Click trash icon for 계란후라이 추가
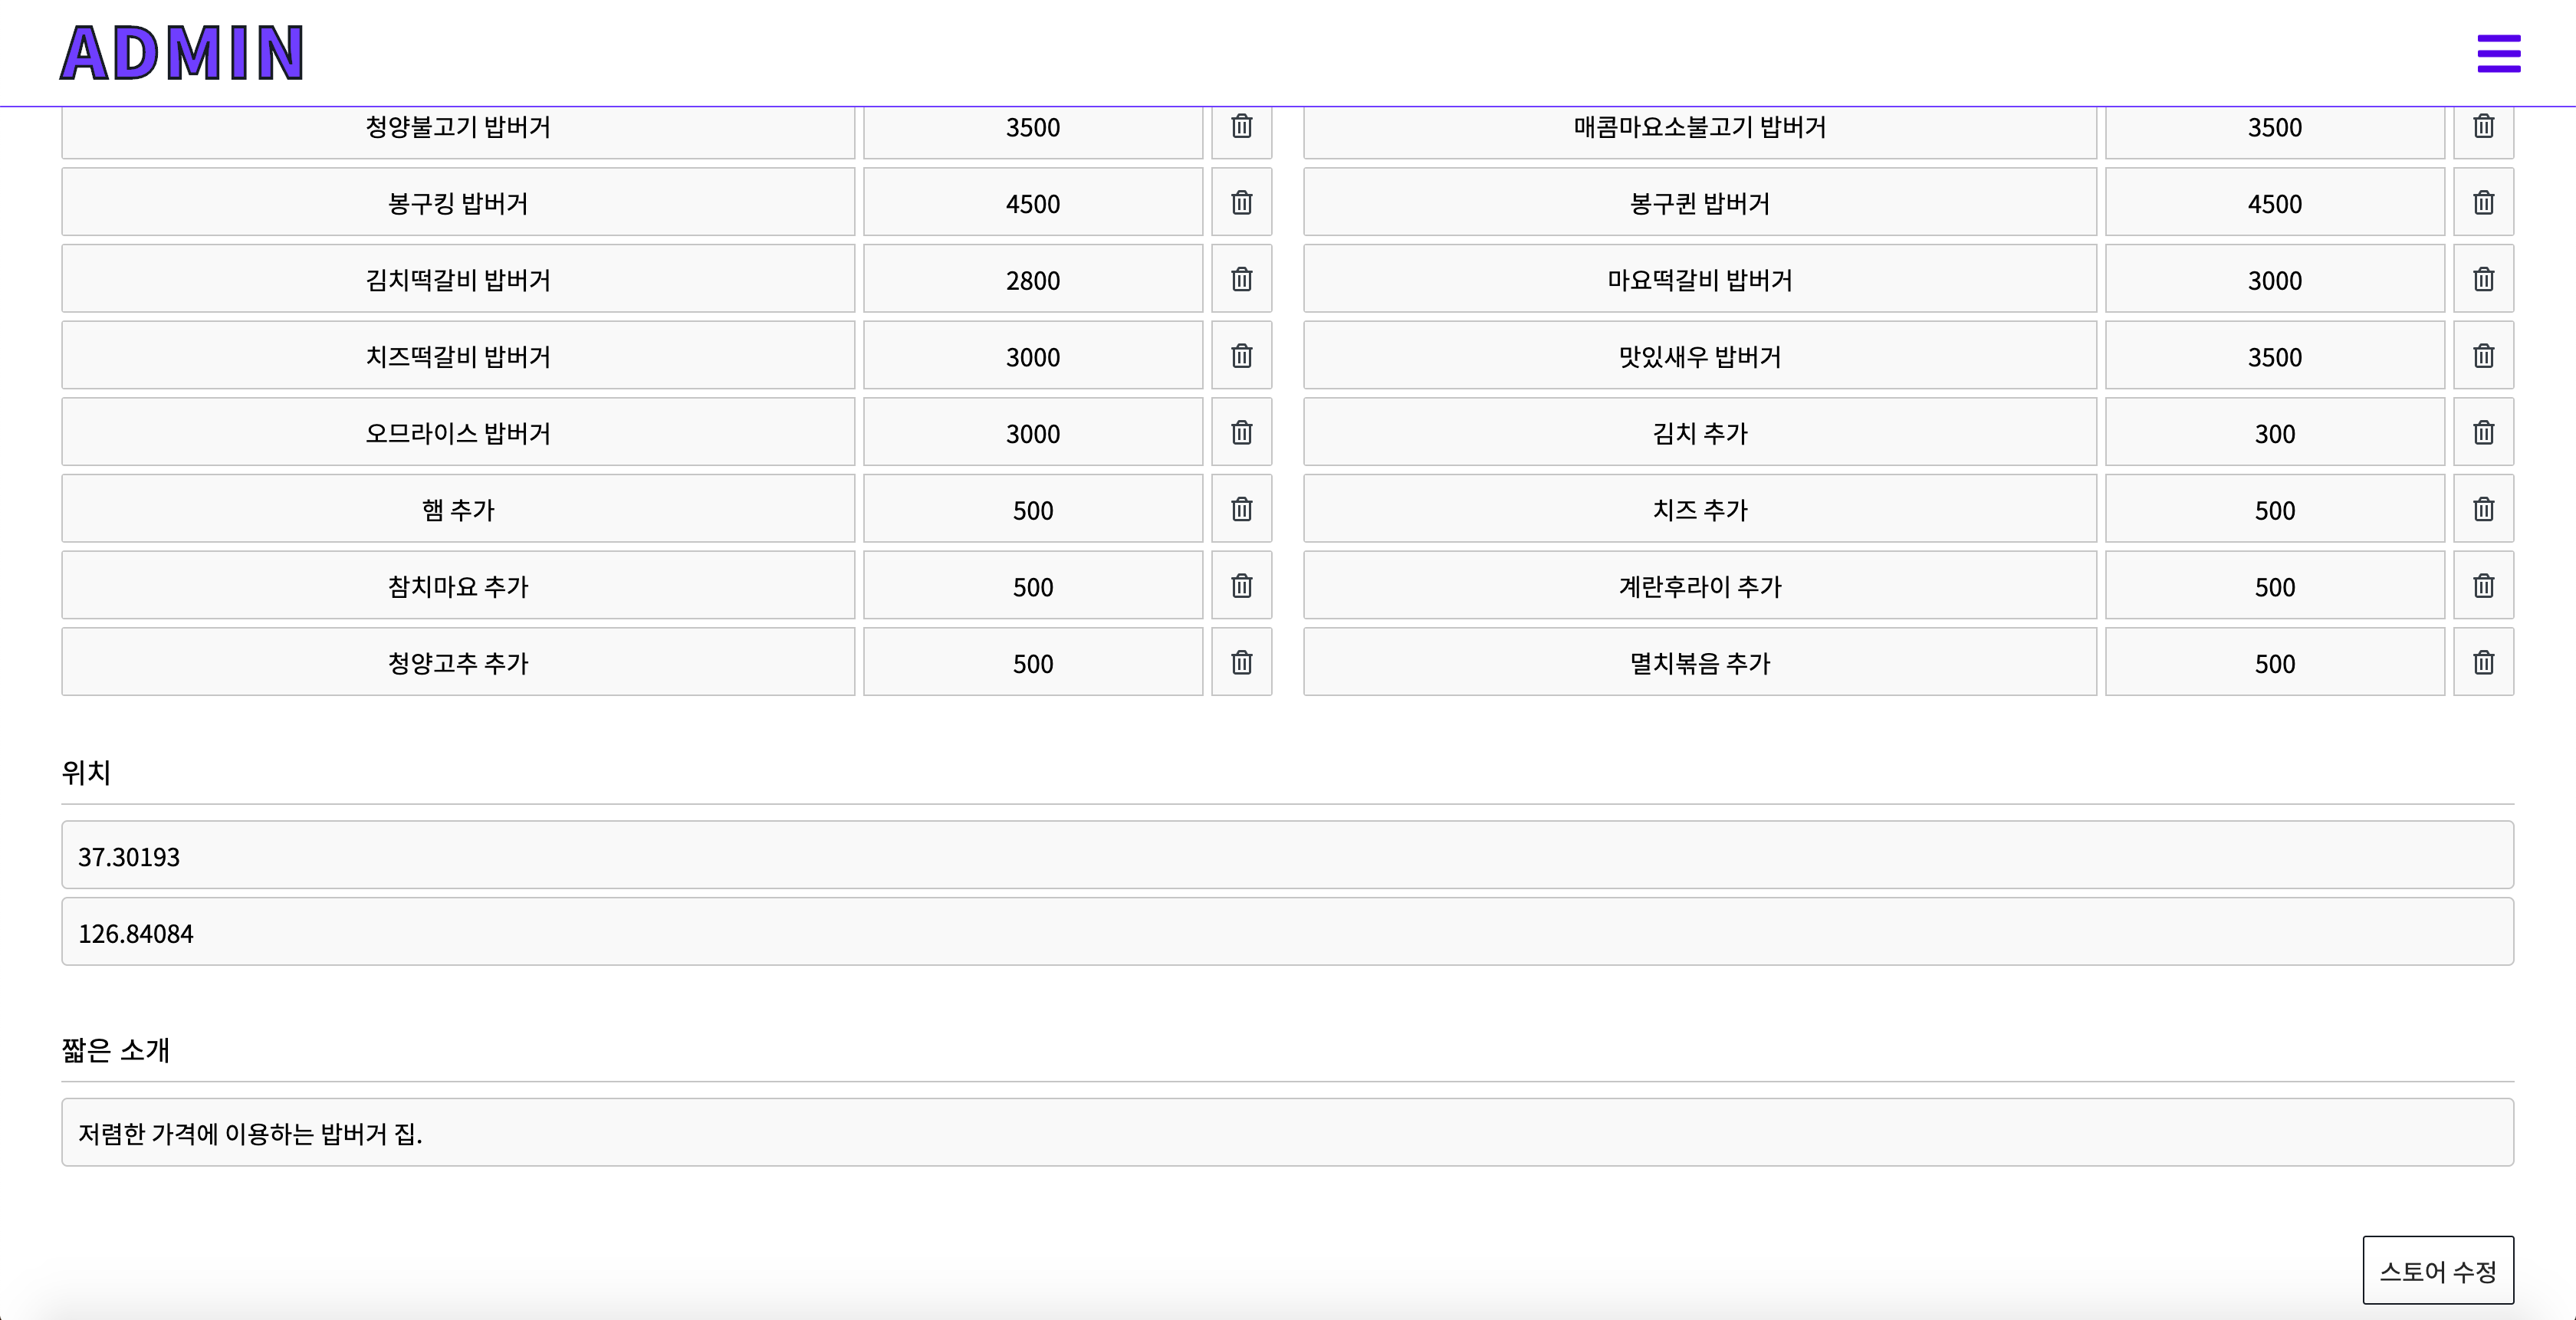 point(2483,586)
